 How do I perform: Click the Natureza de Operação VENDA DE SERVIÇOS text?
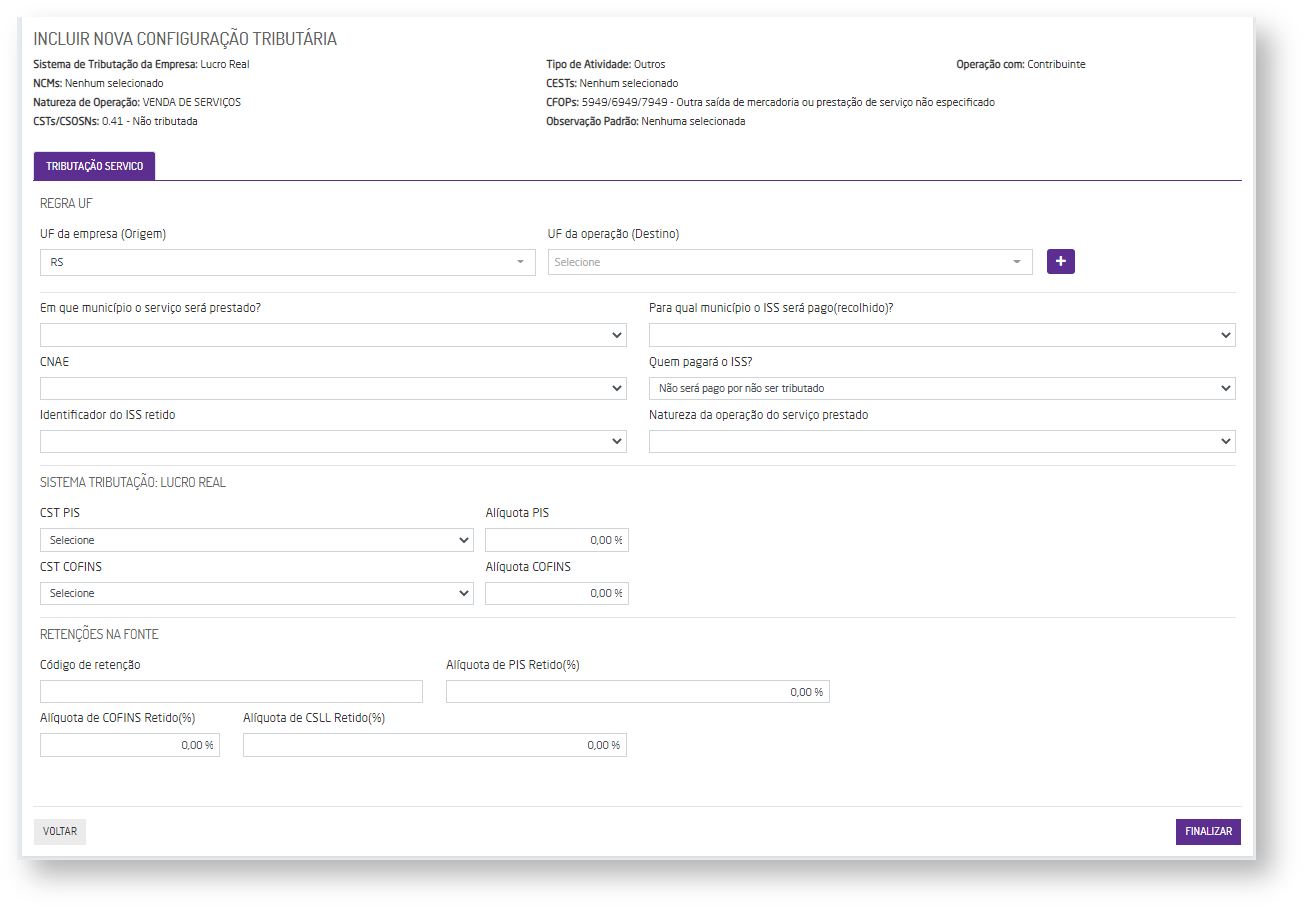[x=137, y=102]
